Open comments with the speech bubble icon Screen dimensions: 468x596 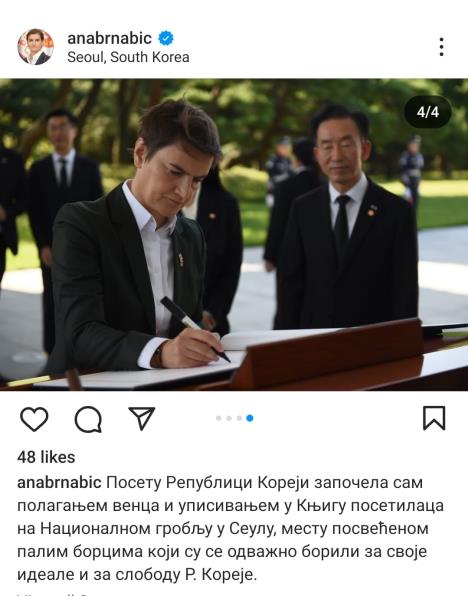pos(88,419)
